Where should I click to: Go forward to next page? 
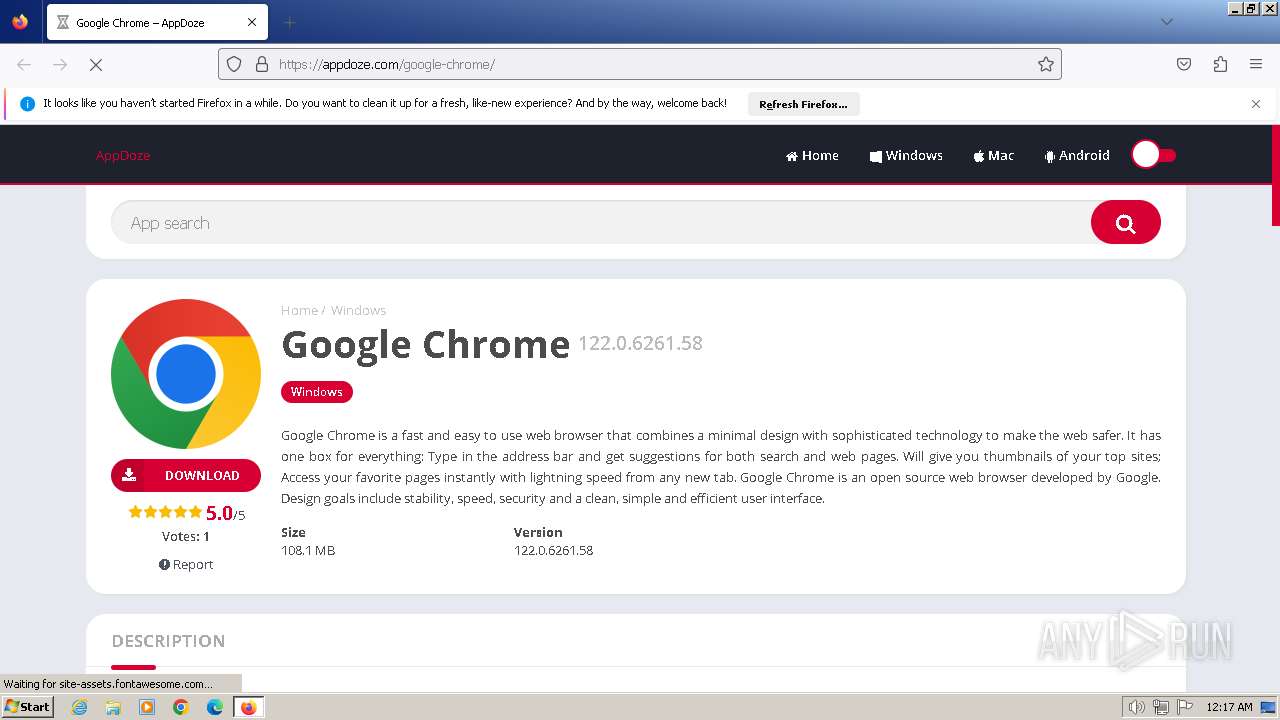coord(60,64)
